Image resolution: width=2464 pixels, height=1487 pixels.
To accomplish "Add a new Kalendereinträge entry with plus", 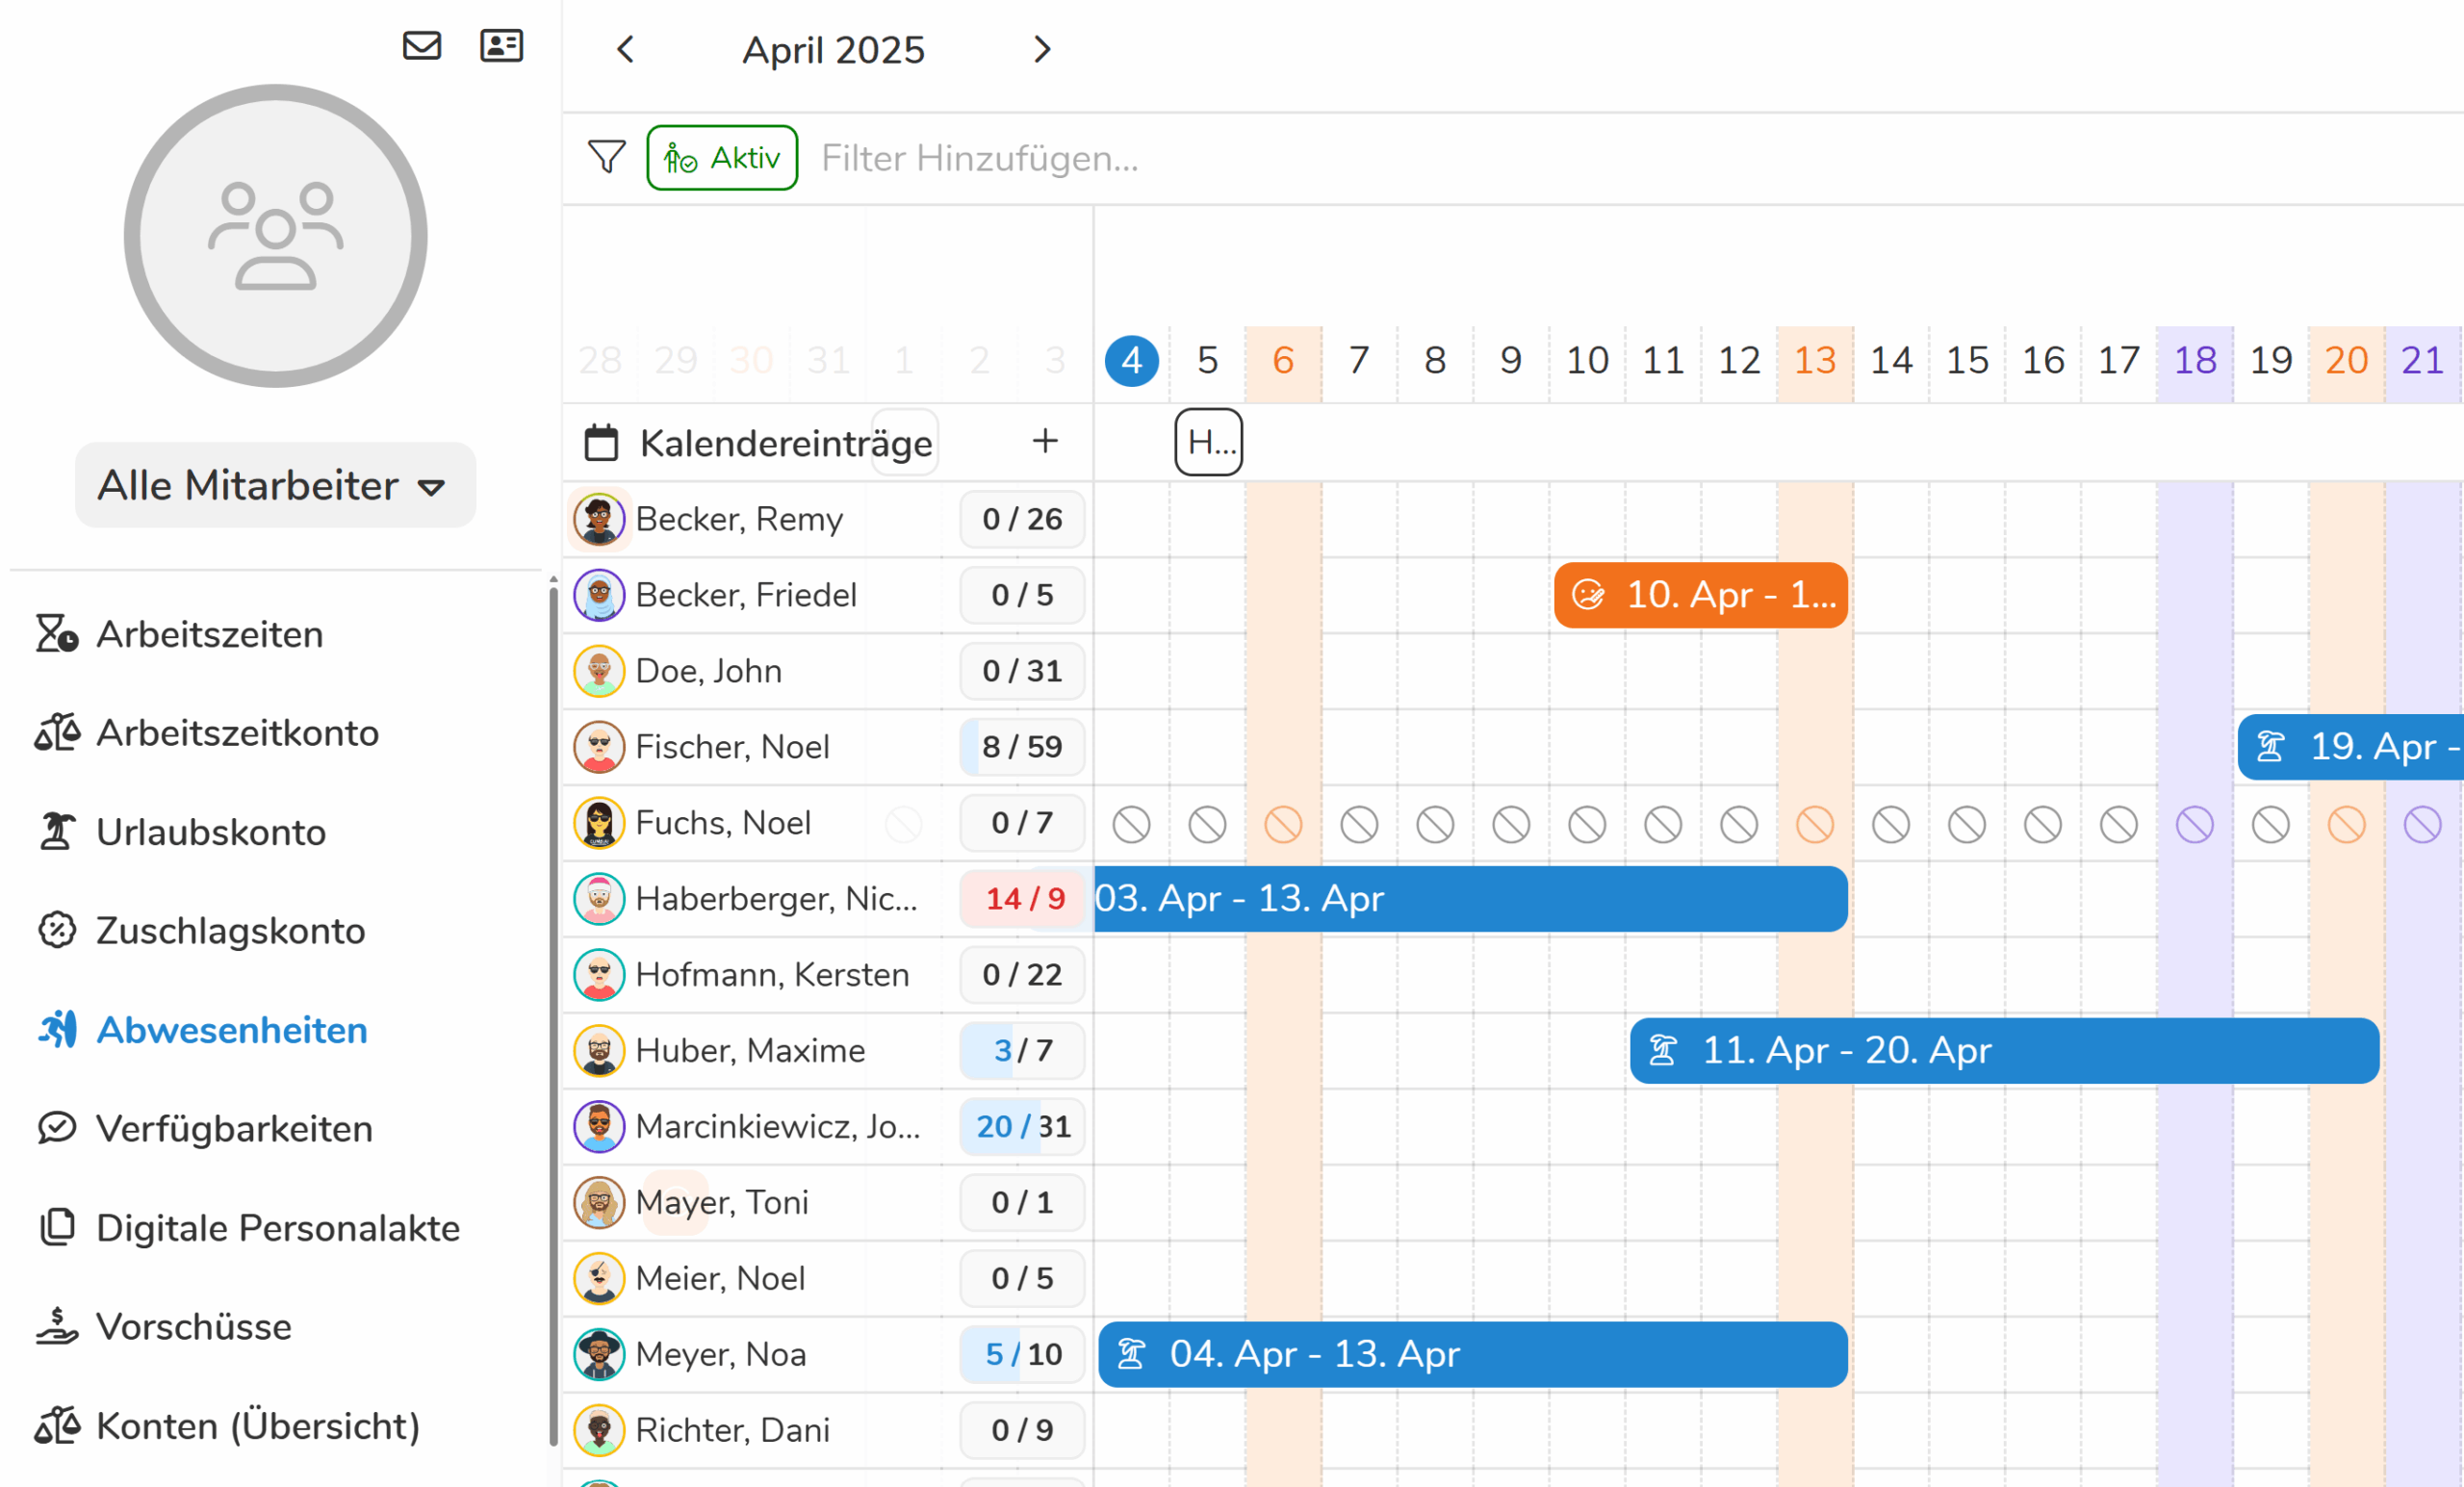I will [1045, 441].
